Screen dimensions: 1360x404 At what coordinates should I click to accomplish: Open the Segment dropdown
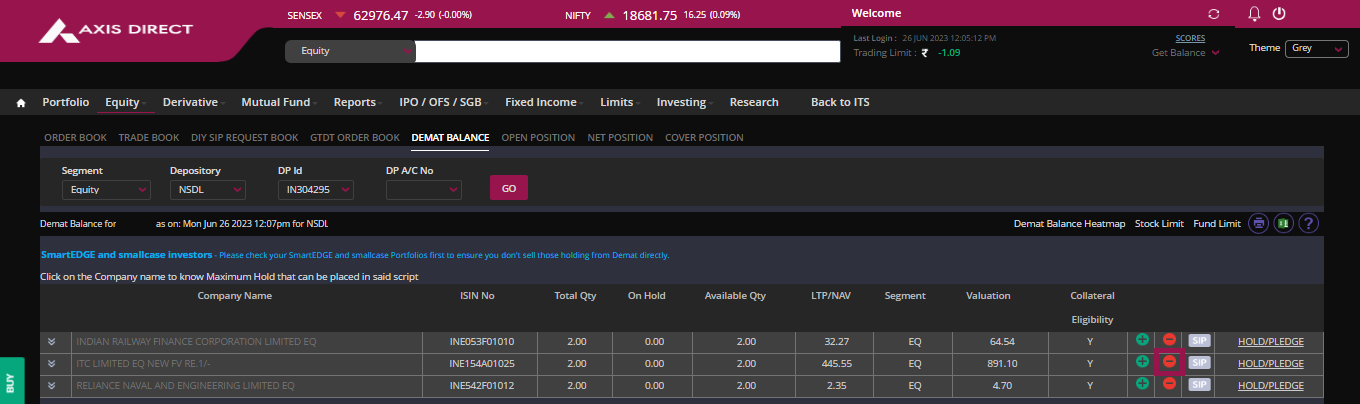(105, 189)
